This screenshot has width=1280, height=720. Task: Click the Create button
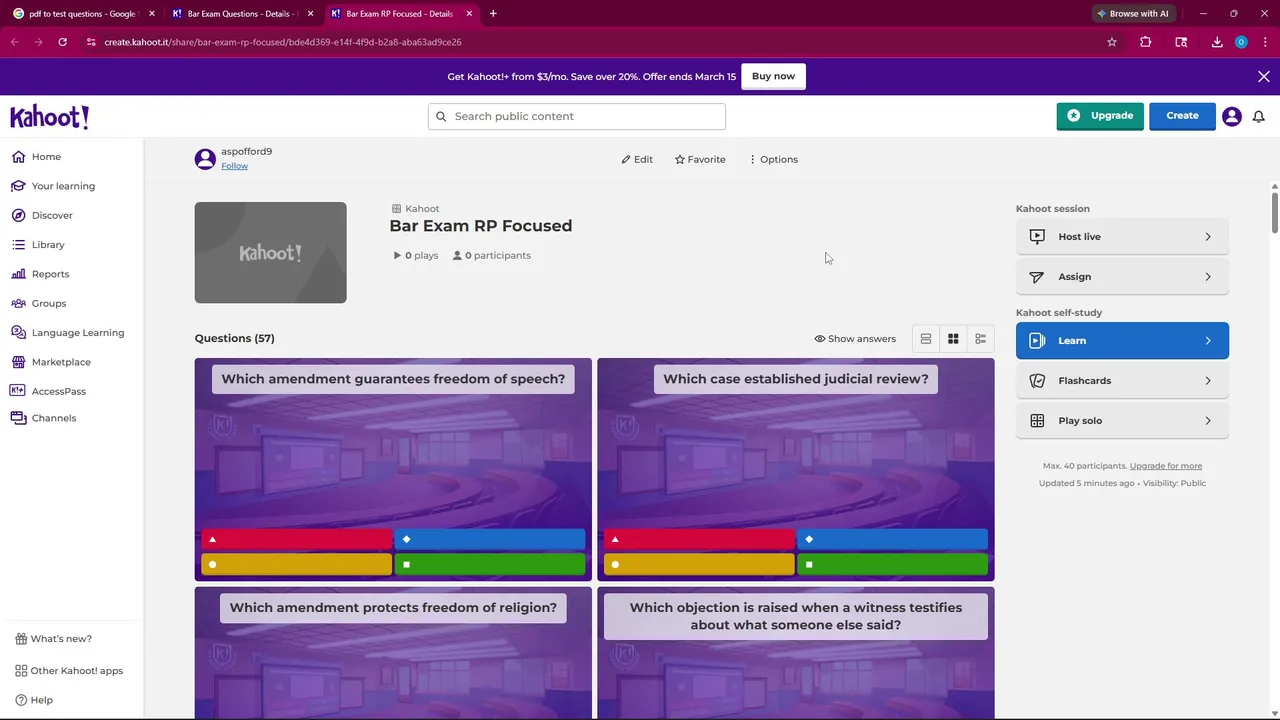point(1182,116)
